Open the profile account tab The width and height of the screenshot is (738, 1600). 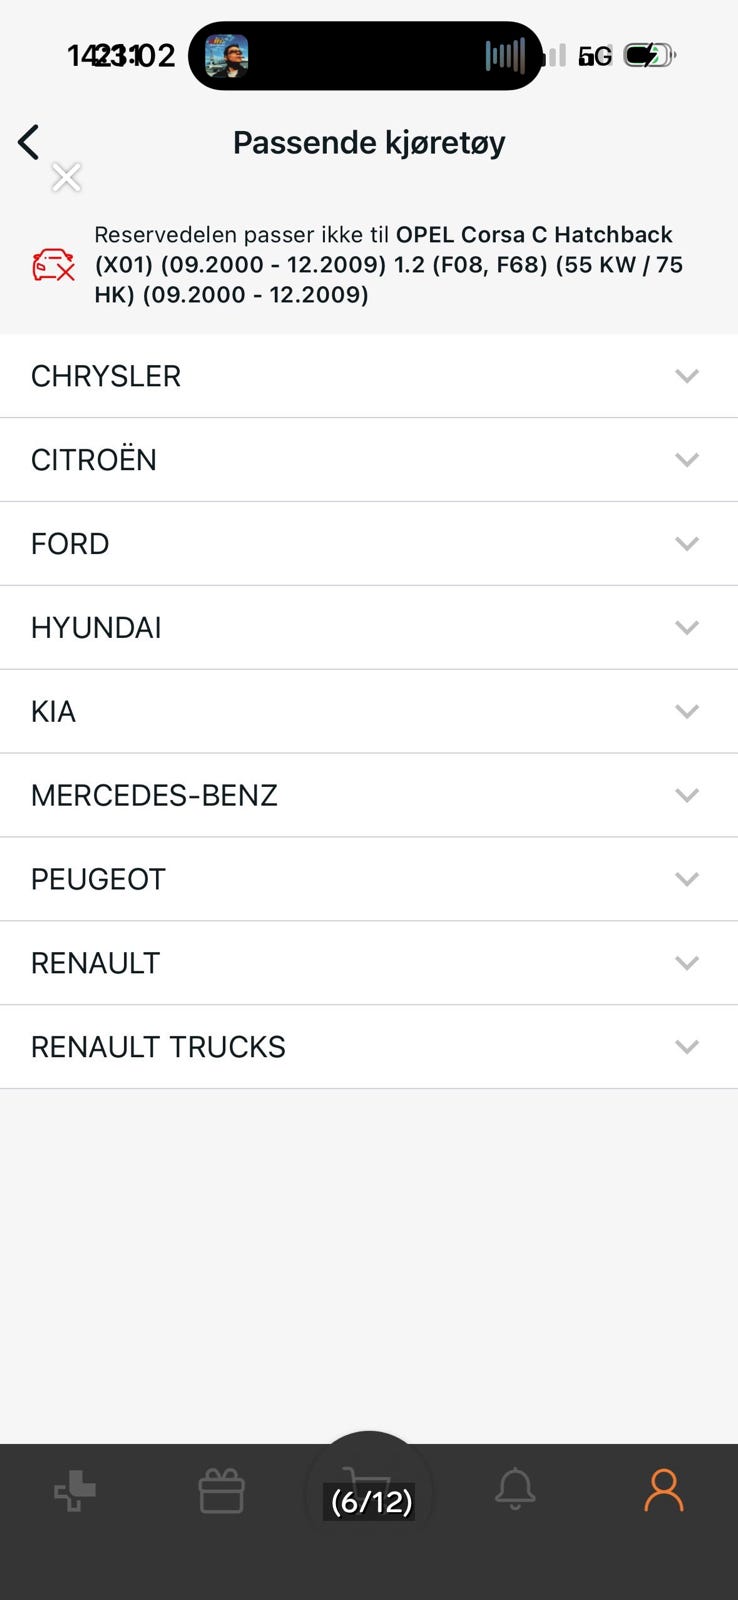coord(663,1490)
